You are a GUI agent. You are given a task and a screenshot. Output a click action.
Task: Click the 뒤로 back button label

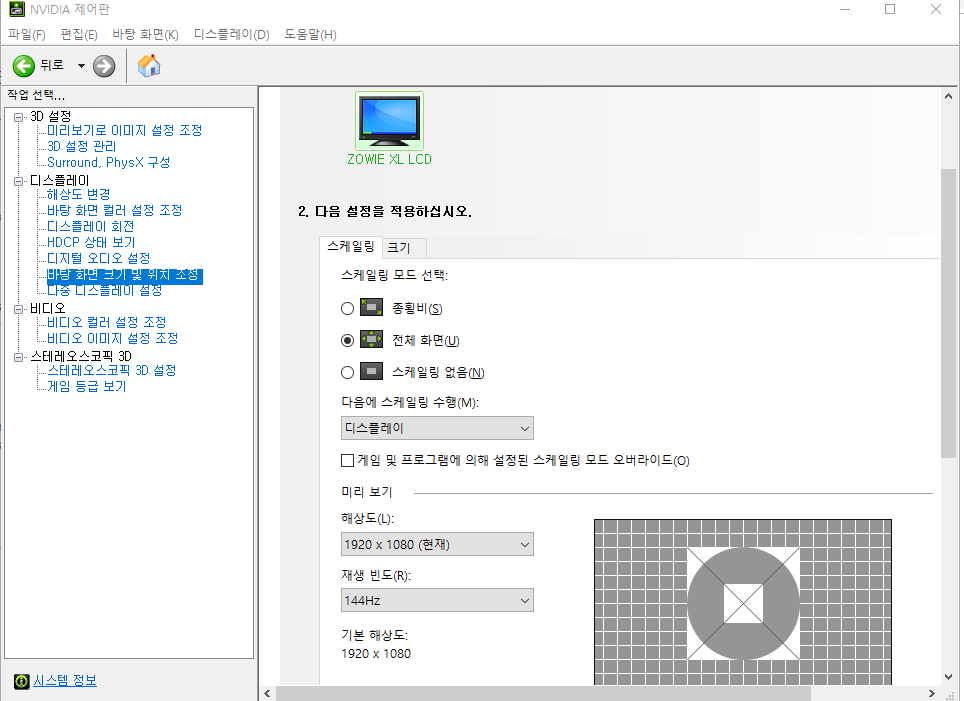pyautogui.click(x=52, y=65)
